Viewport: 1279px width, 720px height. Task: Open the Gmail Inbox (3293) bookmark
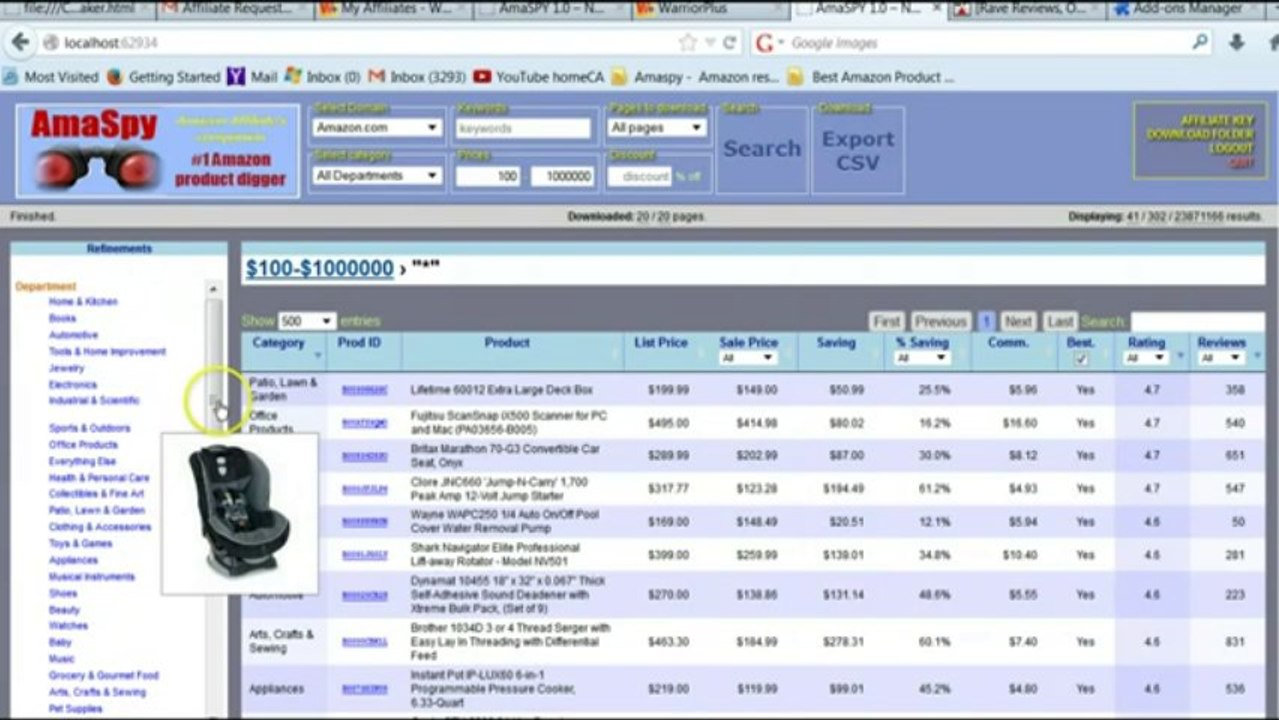pos(417,77)
